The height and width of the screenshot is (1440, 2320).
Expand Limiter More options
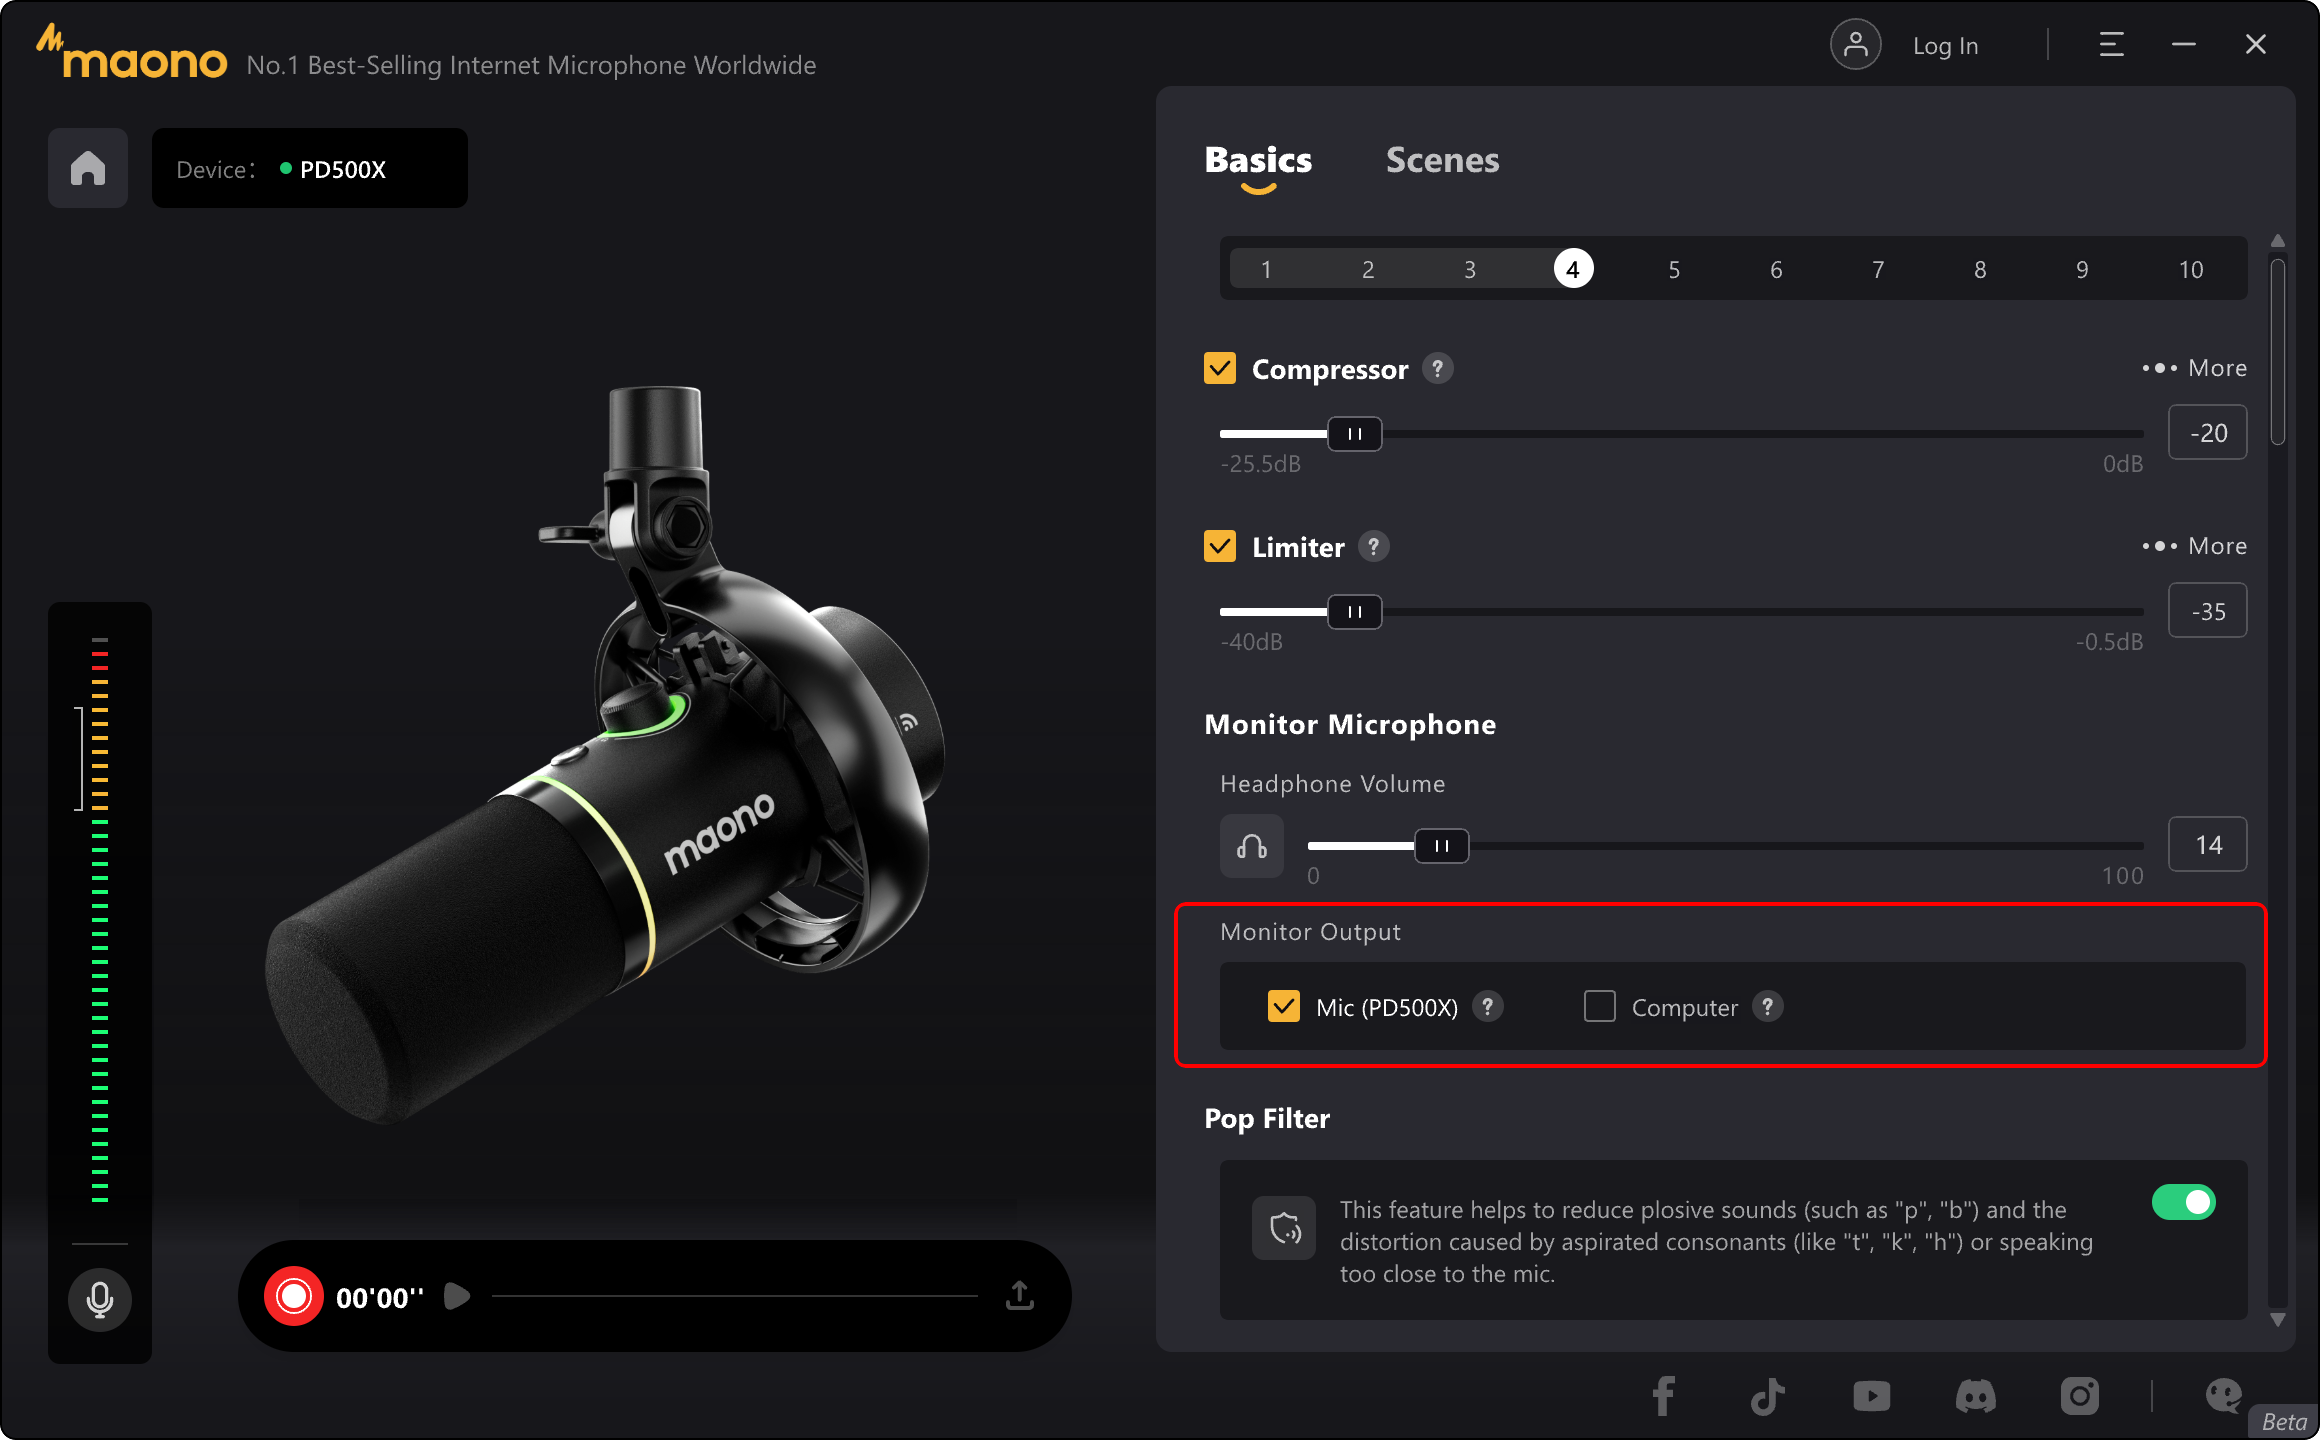coord(2194,546)
